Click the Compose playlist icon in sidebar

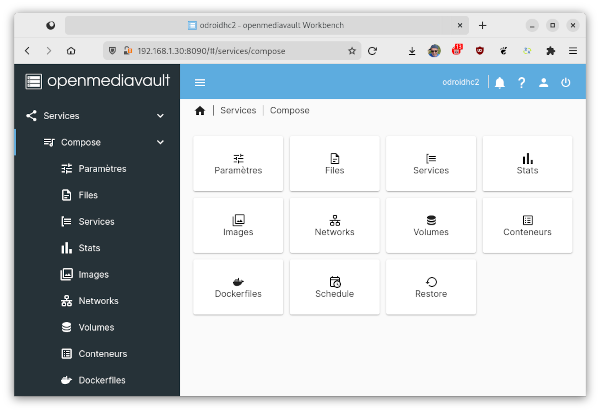[x=49, y=142]
